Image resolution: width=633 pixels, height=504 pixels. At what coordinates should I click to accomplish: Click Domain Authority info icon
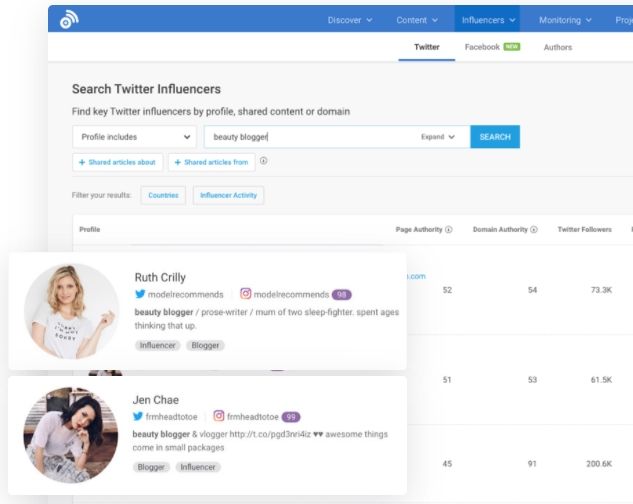point(534,229)
